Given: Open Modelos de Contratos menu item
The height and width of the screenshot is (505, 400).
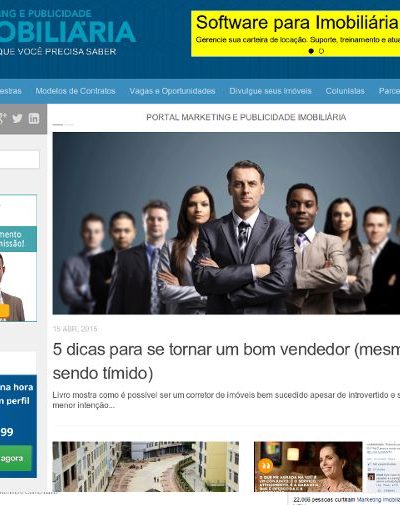Looking at the screenshot, I should point(75,91).
